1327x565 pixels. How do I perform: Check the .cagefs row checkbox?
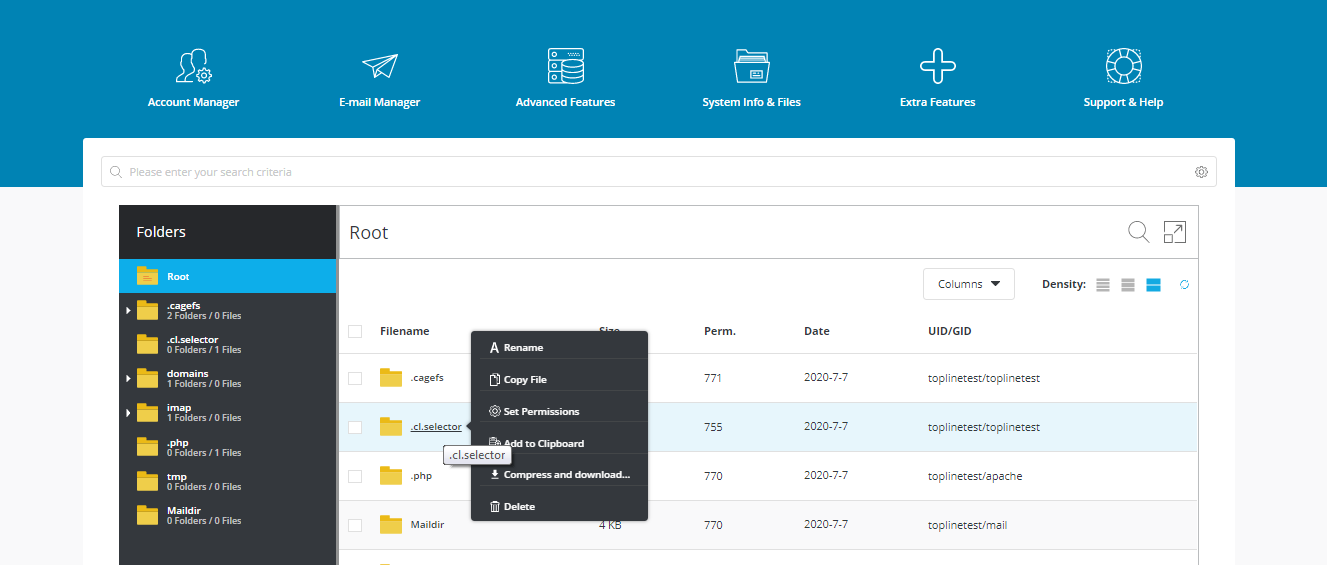355,378
